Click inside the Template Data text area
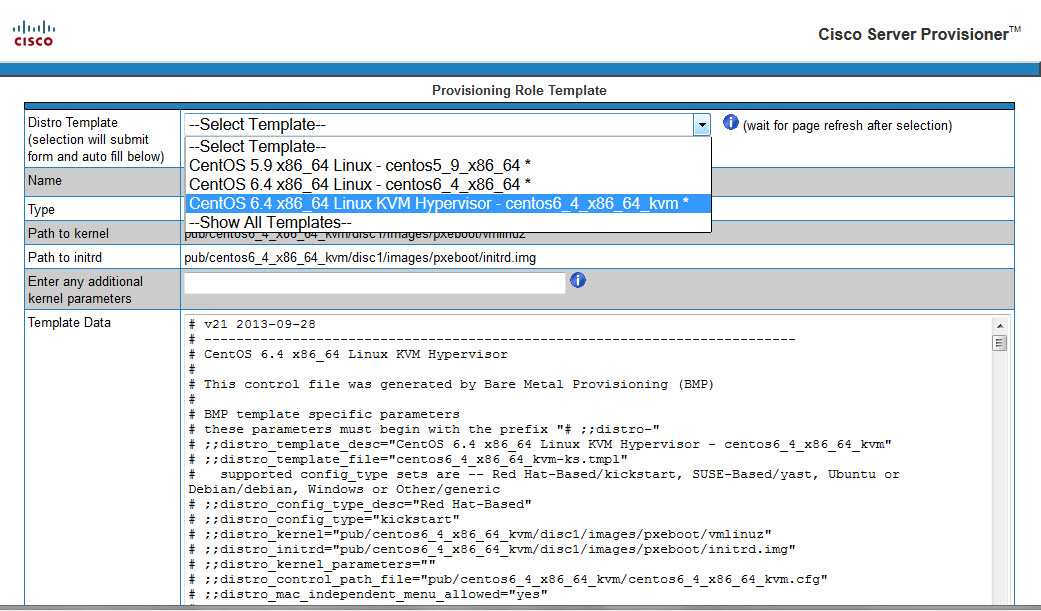 click(x=590, y=460)
